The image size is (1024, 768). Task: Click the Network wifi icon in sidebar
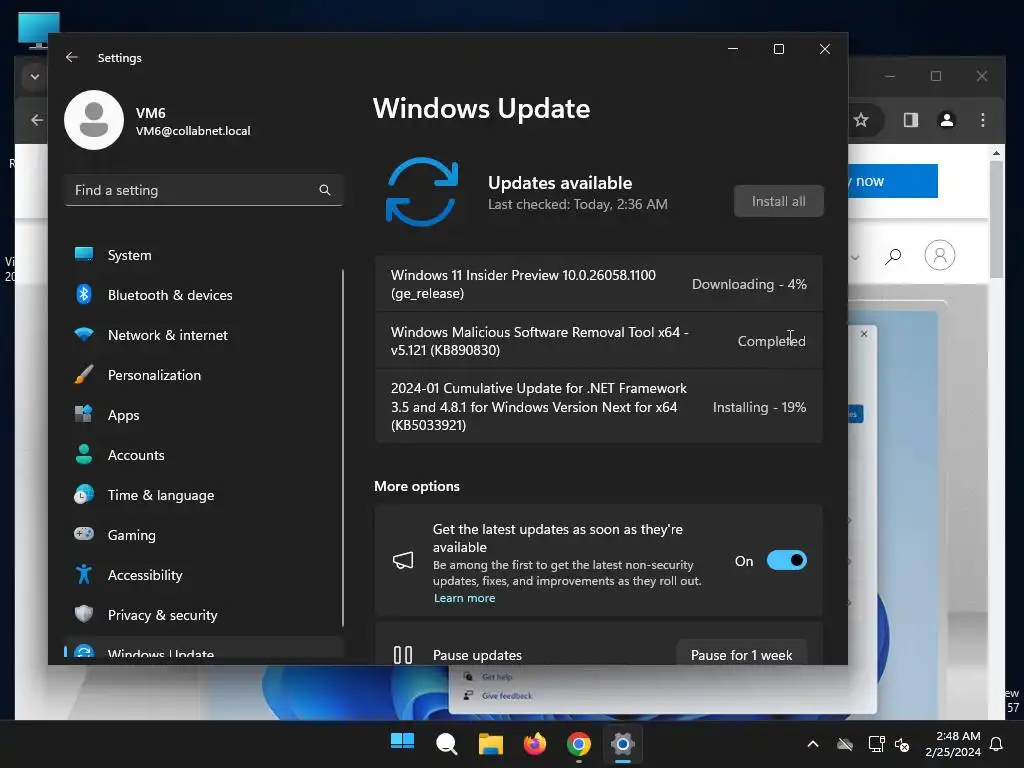(84, 334)
